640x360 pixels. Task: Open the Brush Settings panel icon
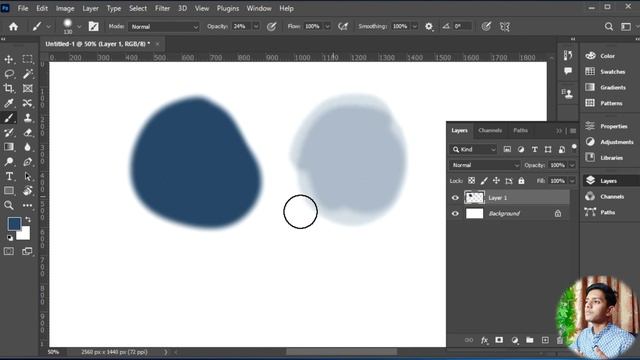pyautogui.click(x=93, y=27)
